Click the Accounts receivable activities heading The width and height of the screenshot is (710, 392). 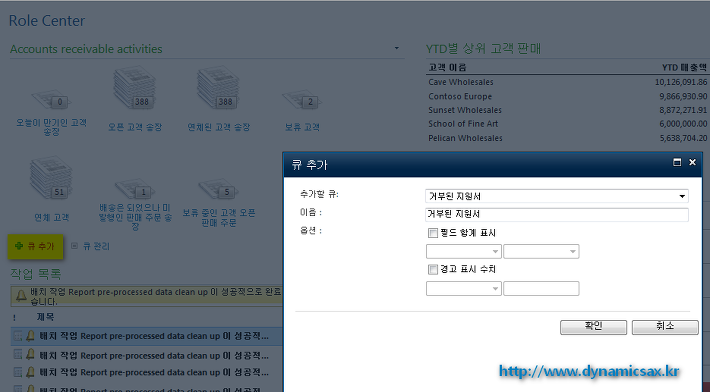coord(86,49)
